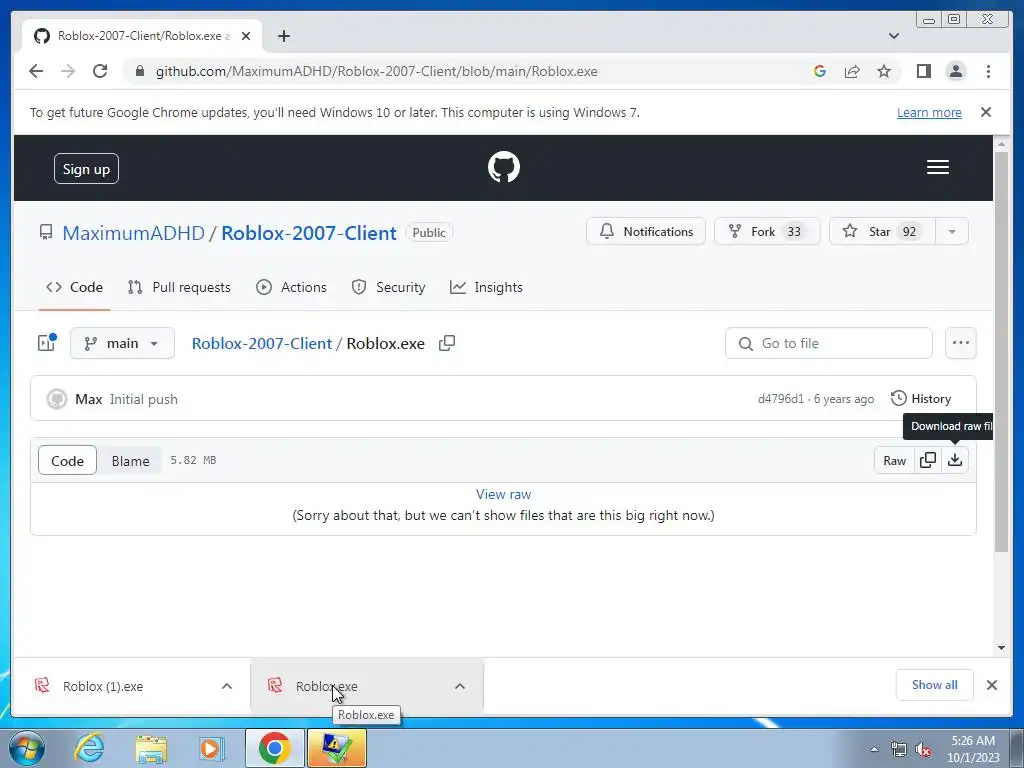1024x768 pixels.
Task: Click the Notifications button
Action: [x=646, y=232]
